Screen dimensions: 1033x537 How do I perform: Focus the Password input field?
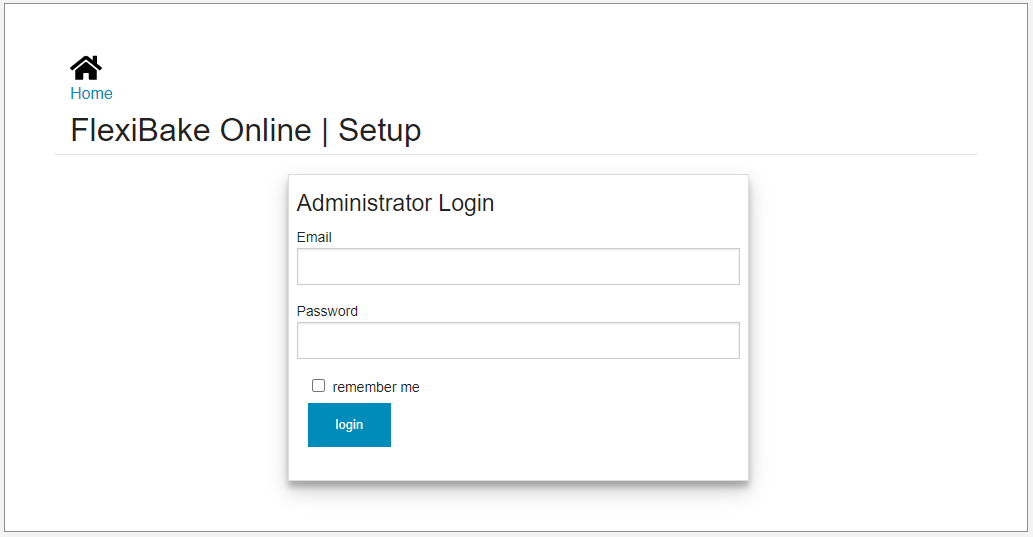click(x=518, y=341)
